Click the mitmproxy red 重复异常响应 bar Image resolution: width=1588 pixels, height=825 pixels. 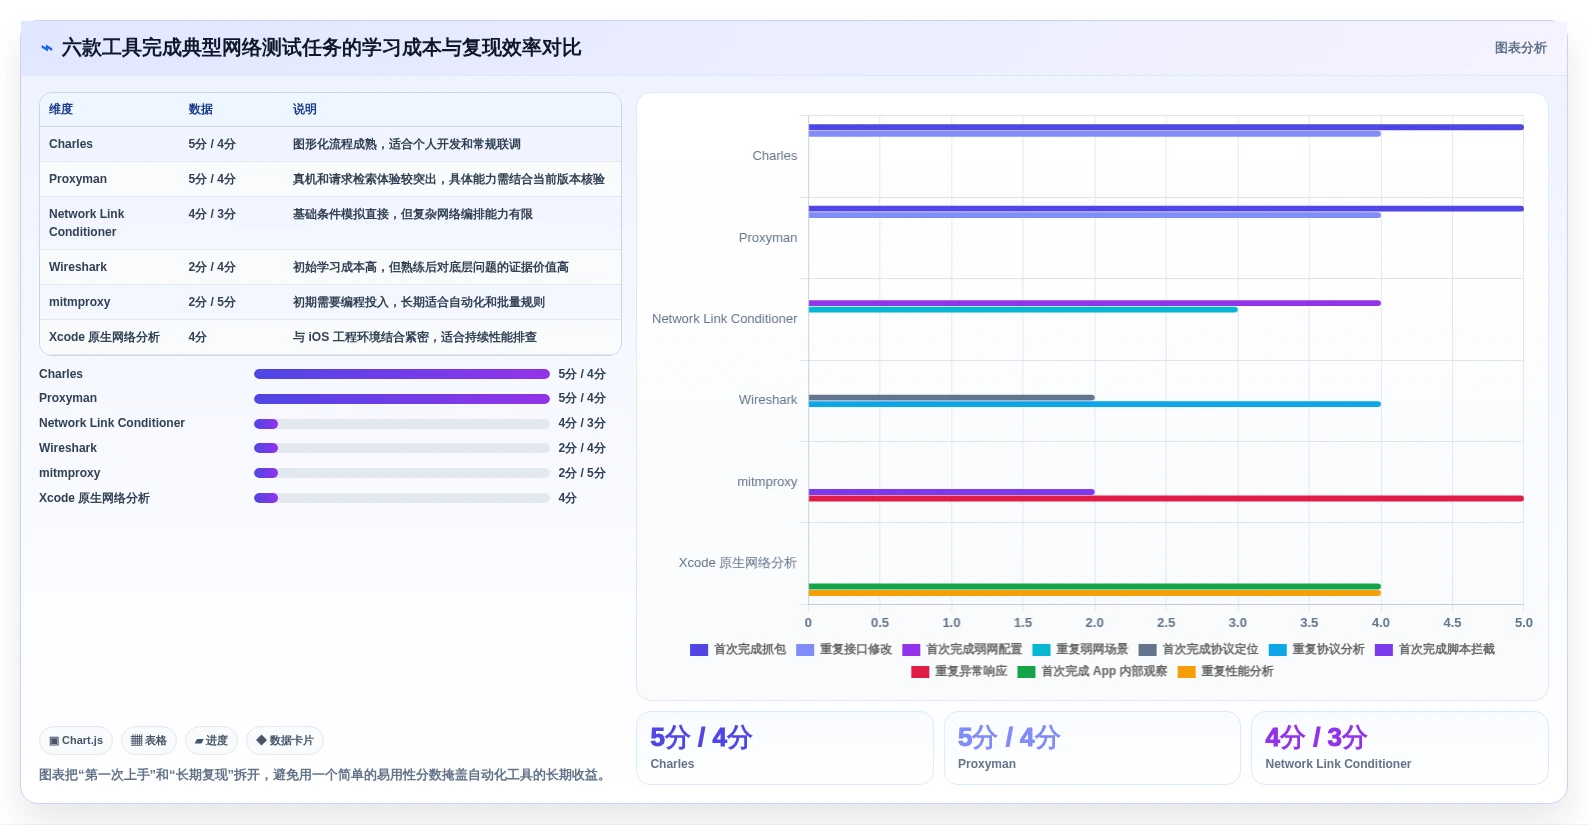(1166, 498)
